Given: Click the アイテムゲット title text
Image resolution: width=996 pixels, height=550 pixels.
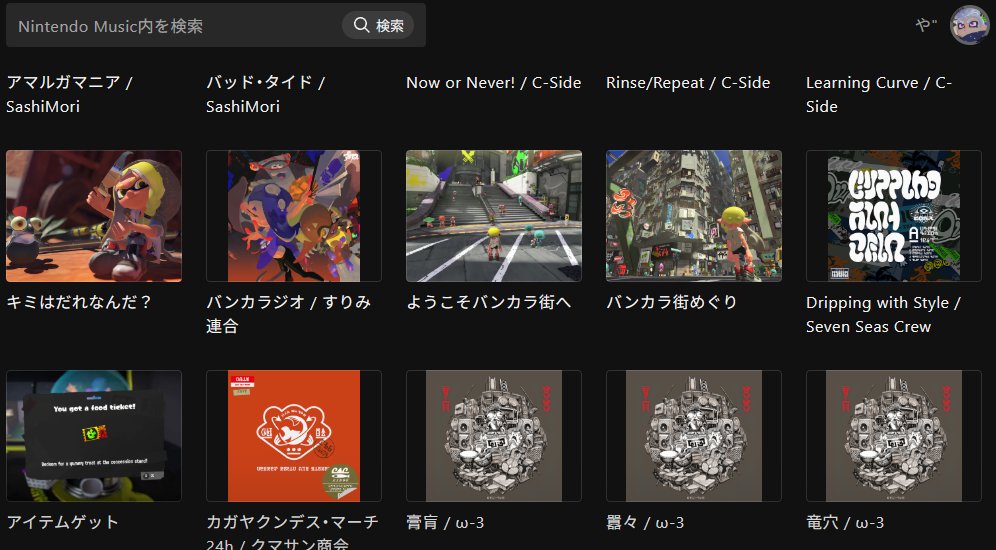Looking at the screenshot, I should pyautogui.click(x=62, y=522).
